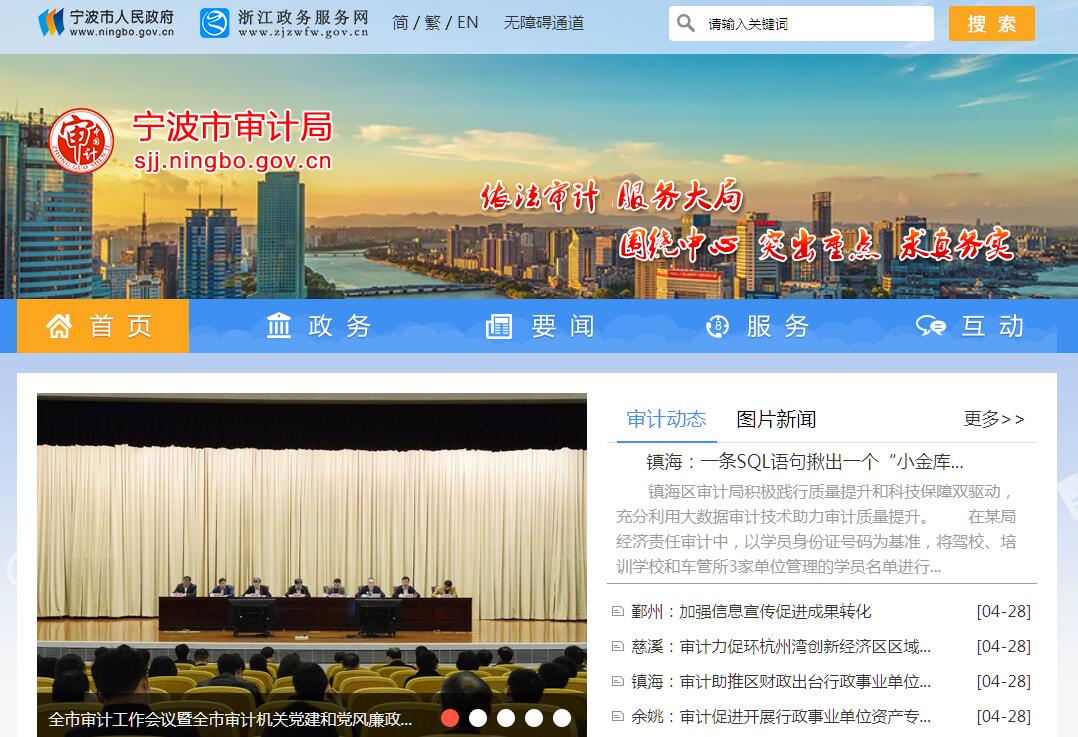Image resolution: width=1078 pixels, height=737 pixels.
Task: Open the 更多>> link
Action: click(994, 419)
